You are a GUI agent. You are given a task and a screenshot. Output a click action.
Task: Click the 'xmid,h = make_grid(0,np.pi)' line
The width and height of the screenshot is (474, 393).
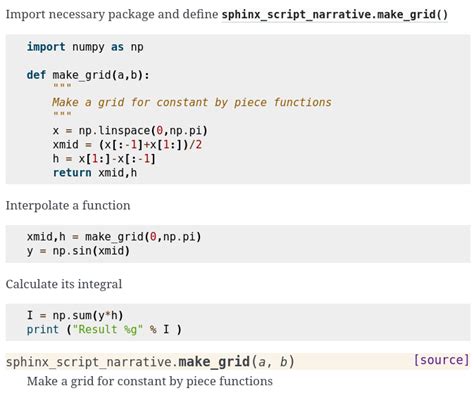pos(114,237)
